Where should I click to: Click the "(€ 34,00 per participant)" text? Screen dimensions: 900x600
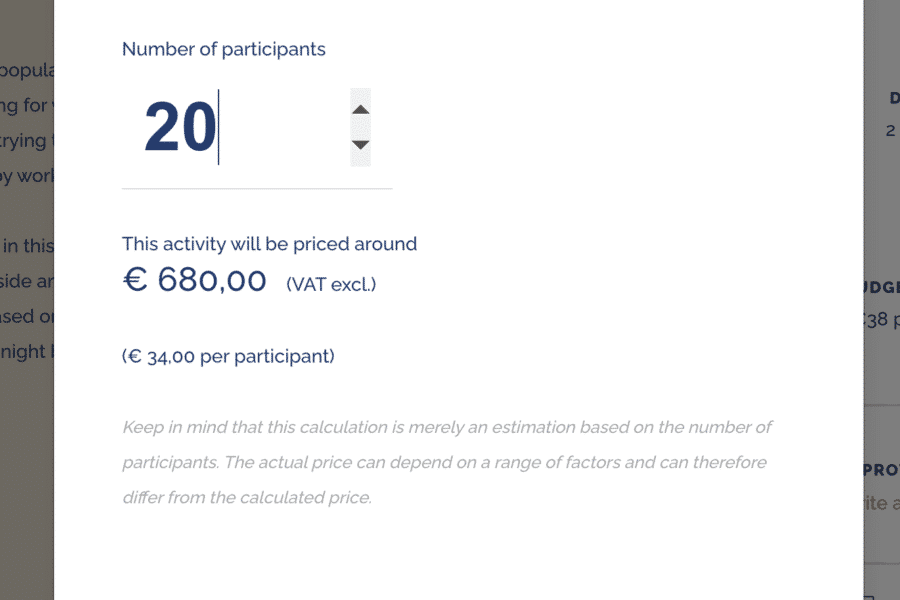click(228, 356)
